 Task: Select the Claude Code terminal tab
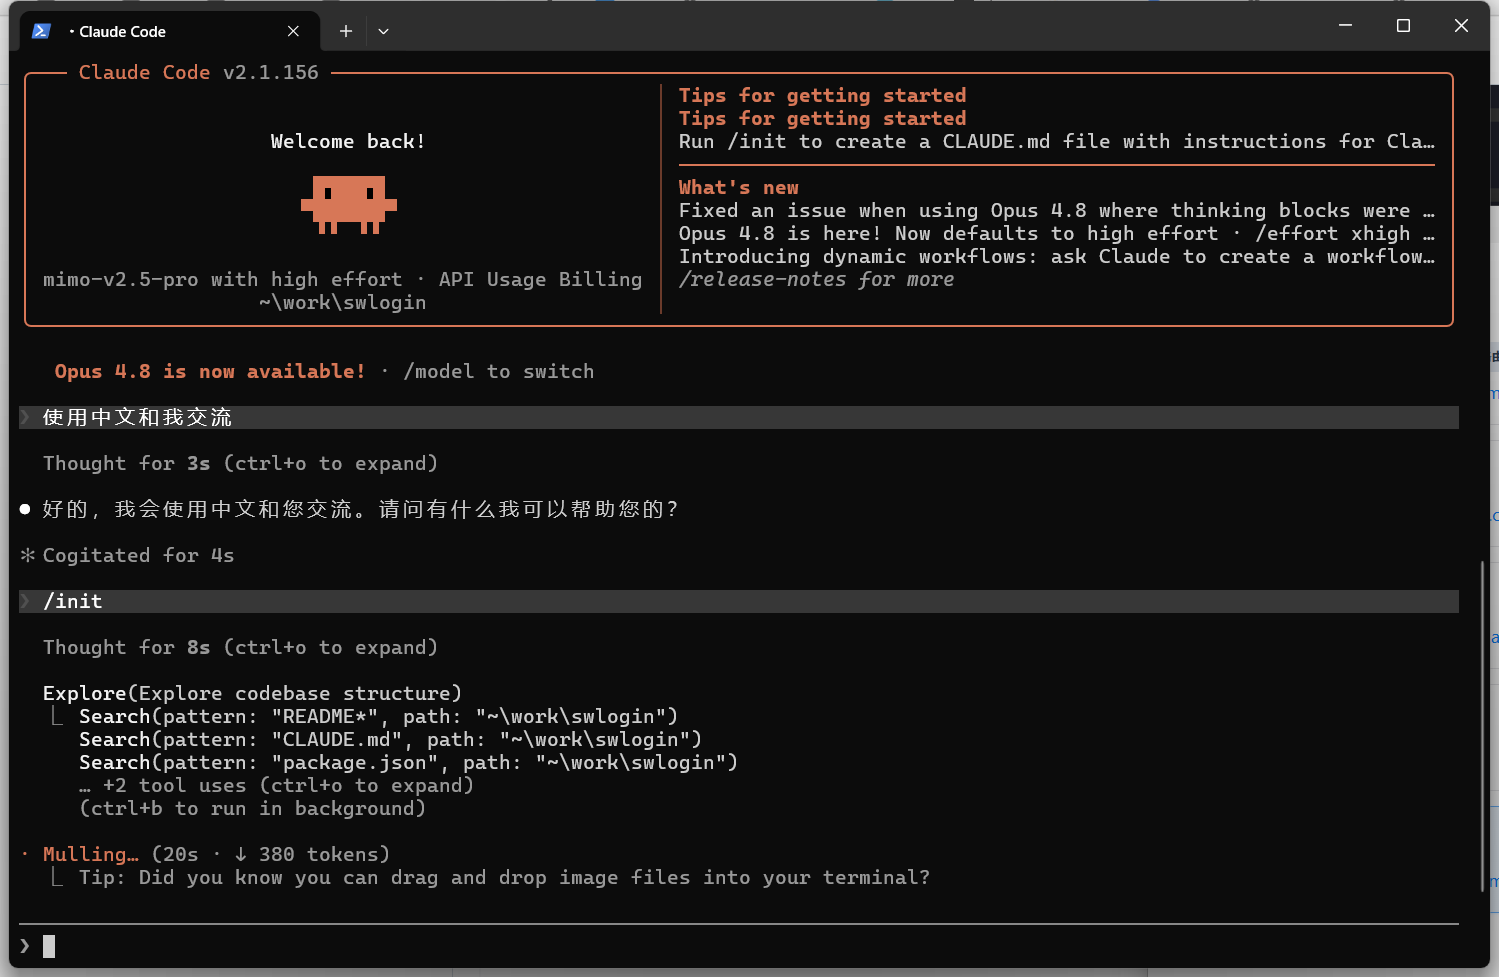(x=170, y=31)
